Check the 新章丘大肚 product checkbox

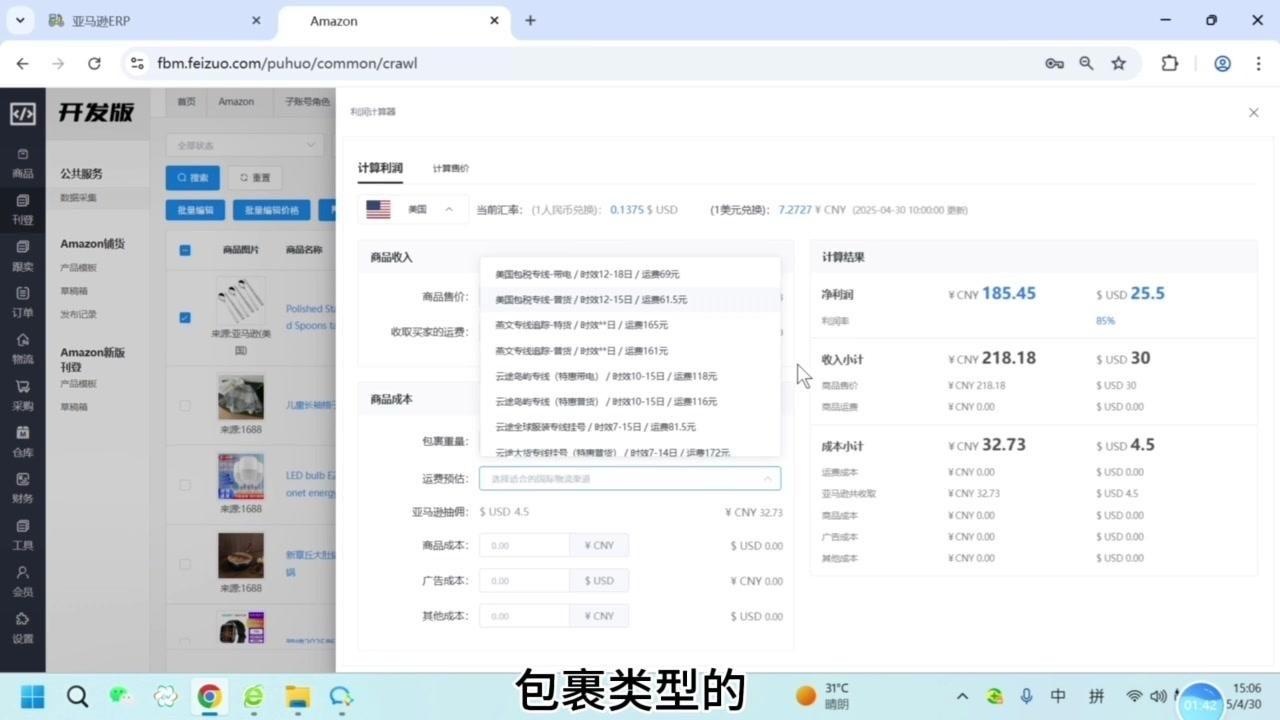[185, 565]
